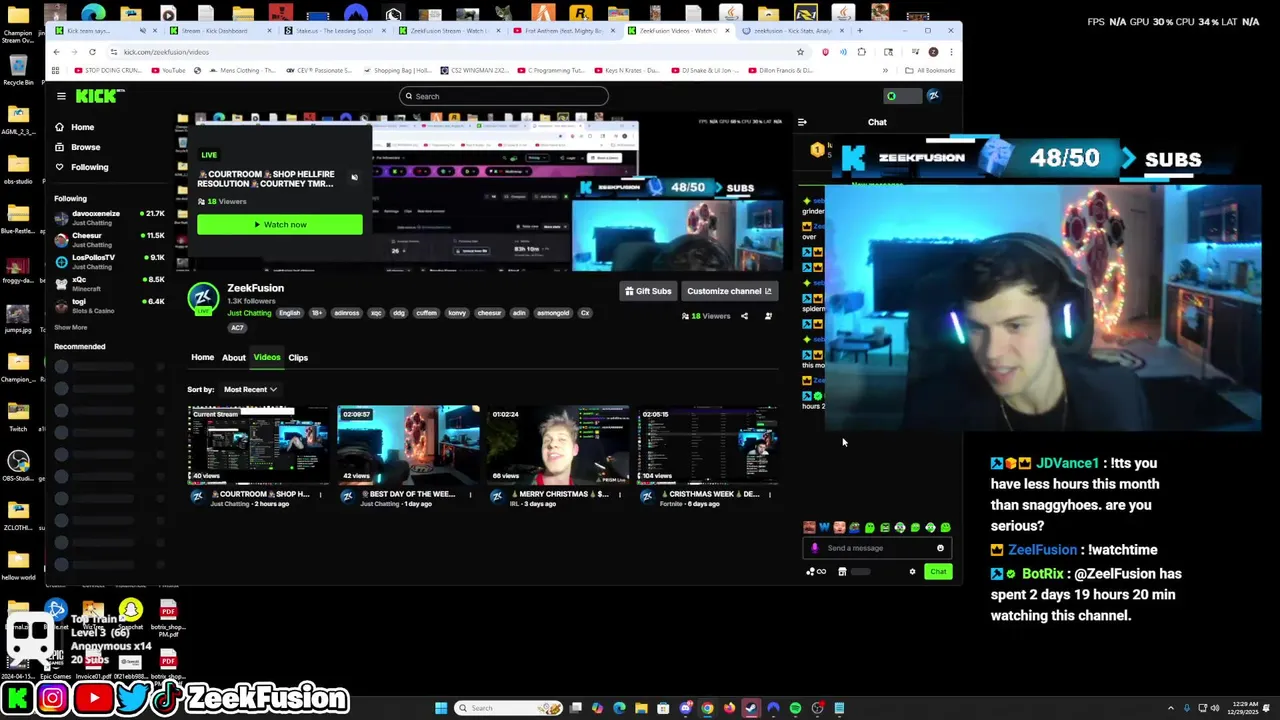Open Spotify from the taskbar
This screenshot has width=1280, height=720.
795,708
